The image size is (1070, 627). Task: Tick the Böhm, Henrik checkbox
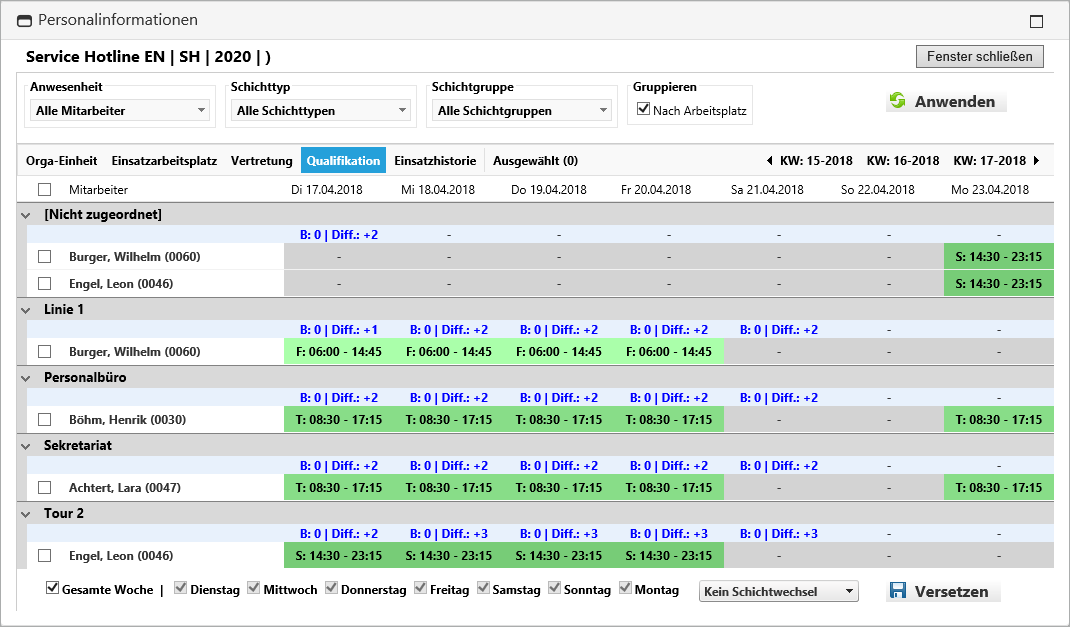44,420
